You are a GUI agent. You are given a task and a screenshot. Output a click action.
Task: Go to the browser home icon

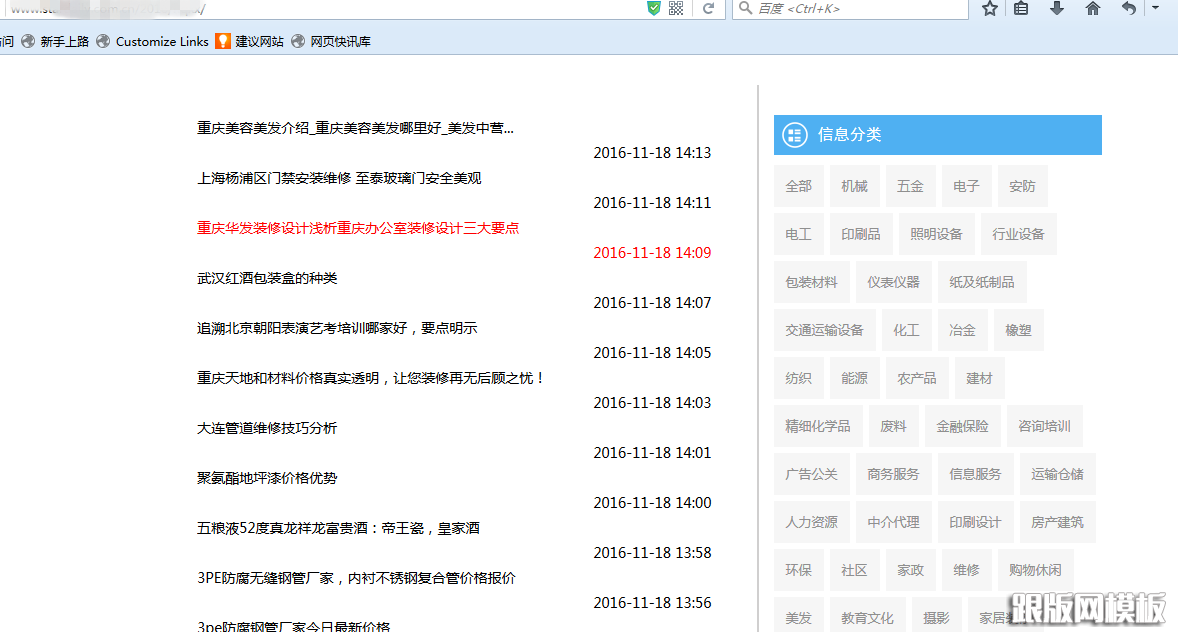pyautogui.click(x=1093, y=8)
